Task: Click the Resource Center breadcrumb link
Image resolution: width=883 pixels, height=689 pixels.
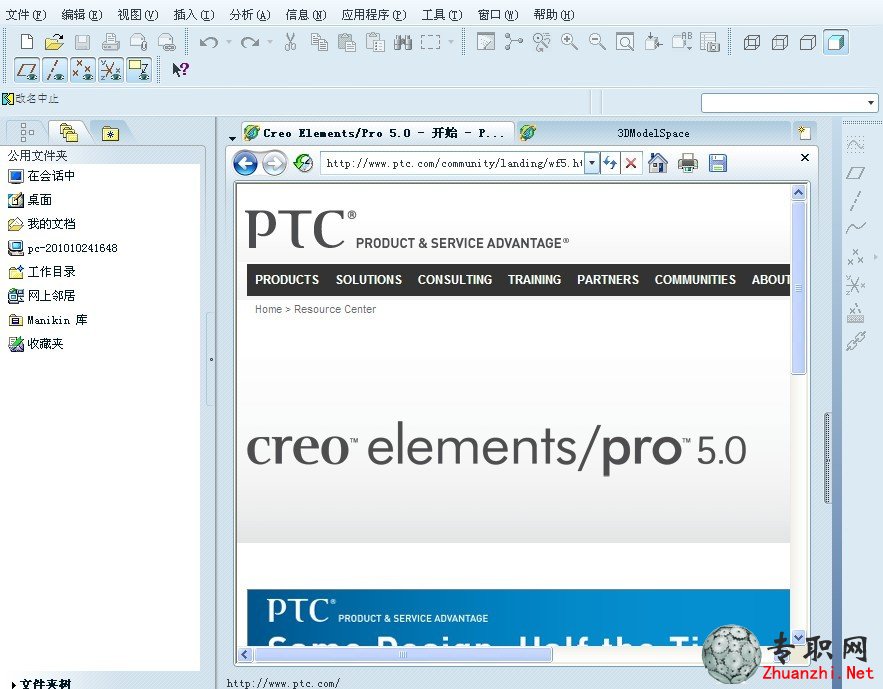Action: coord(335,309)
